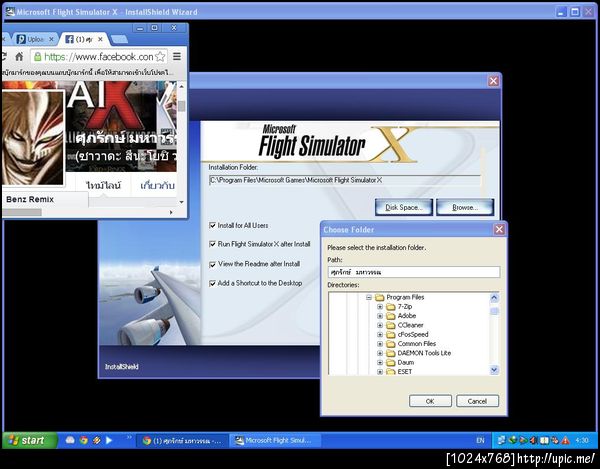Expand the CCleaner tree node
600x469 pixels.
[380, 325]
